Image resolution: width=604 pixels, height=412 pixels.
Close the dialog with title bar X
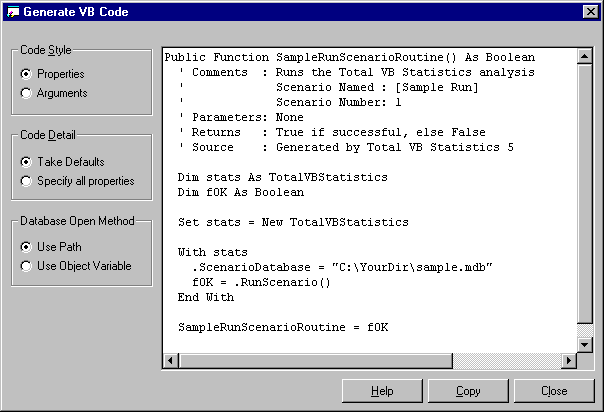(591, 12)
